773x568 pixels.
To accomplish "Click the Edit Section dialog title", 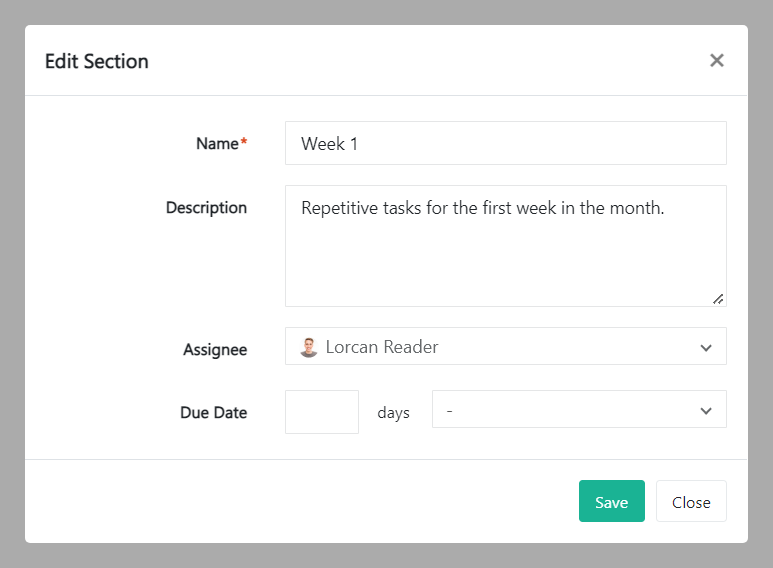I will pyautogui.click(x=97, y=61).
